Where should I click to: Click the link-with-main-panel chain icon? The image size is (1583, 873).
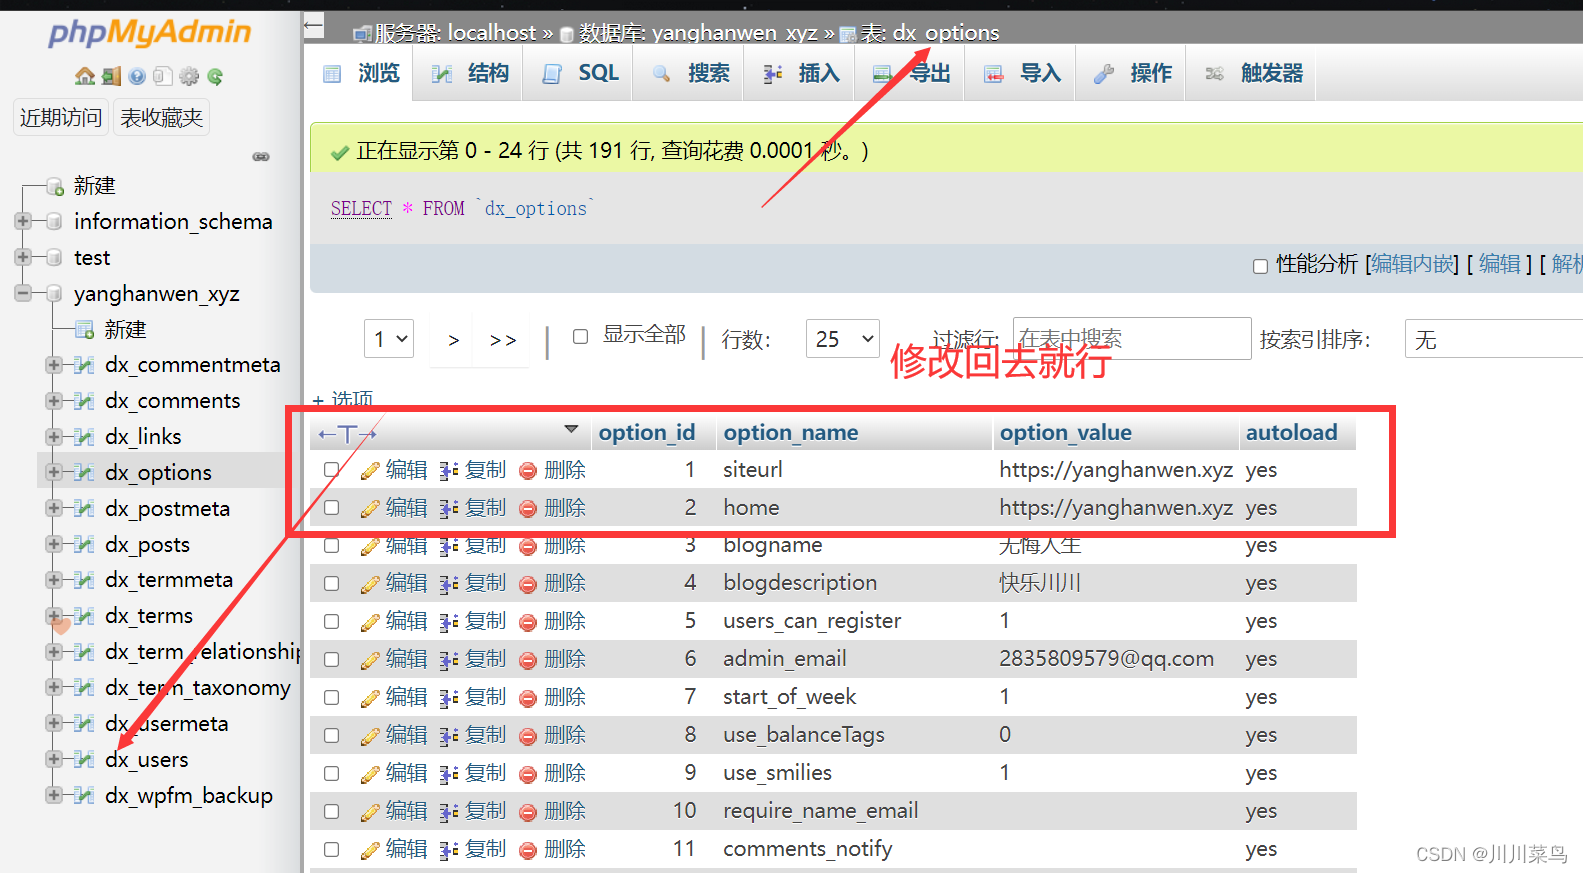[261, 157]
